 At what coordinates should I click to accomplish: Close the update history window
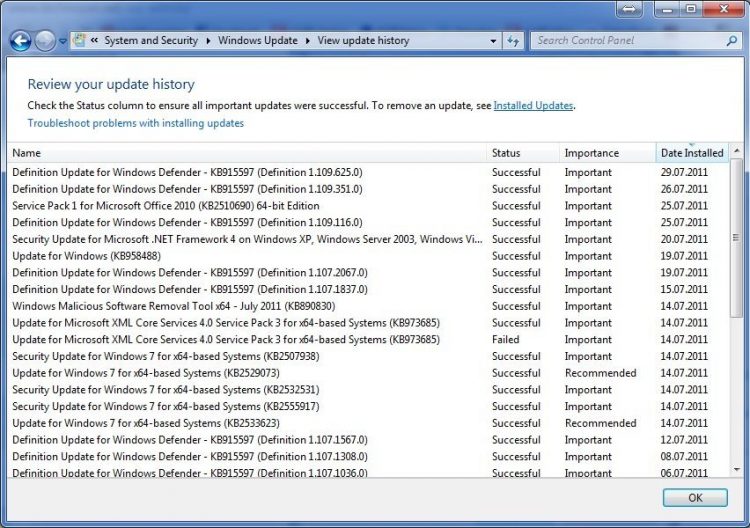click(x=724, y=10)
